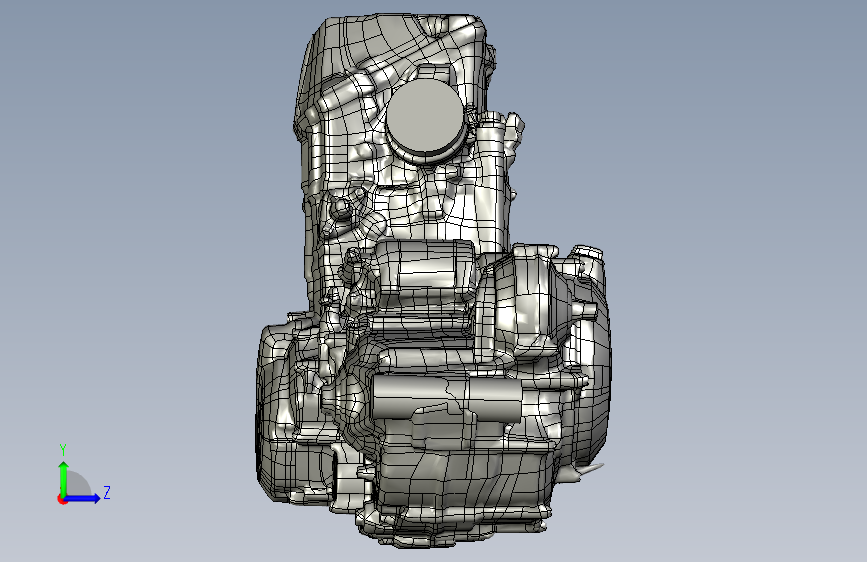Select the round cap face on the engine head
This screenshot has height=562, width=867.
pyautogui.click(x=425, y=114)
